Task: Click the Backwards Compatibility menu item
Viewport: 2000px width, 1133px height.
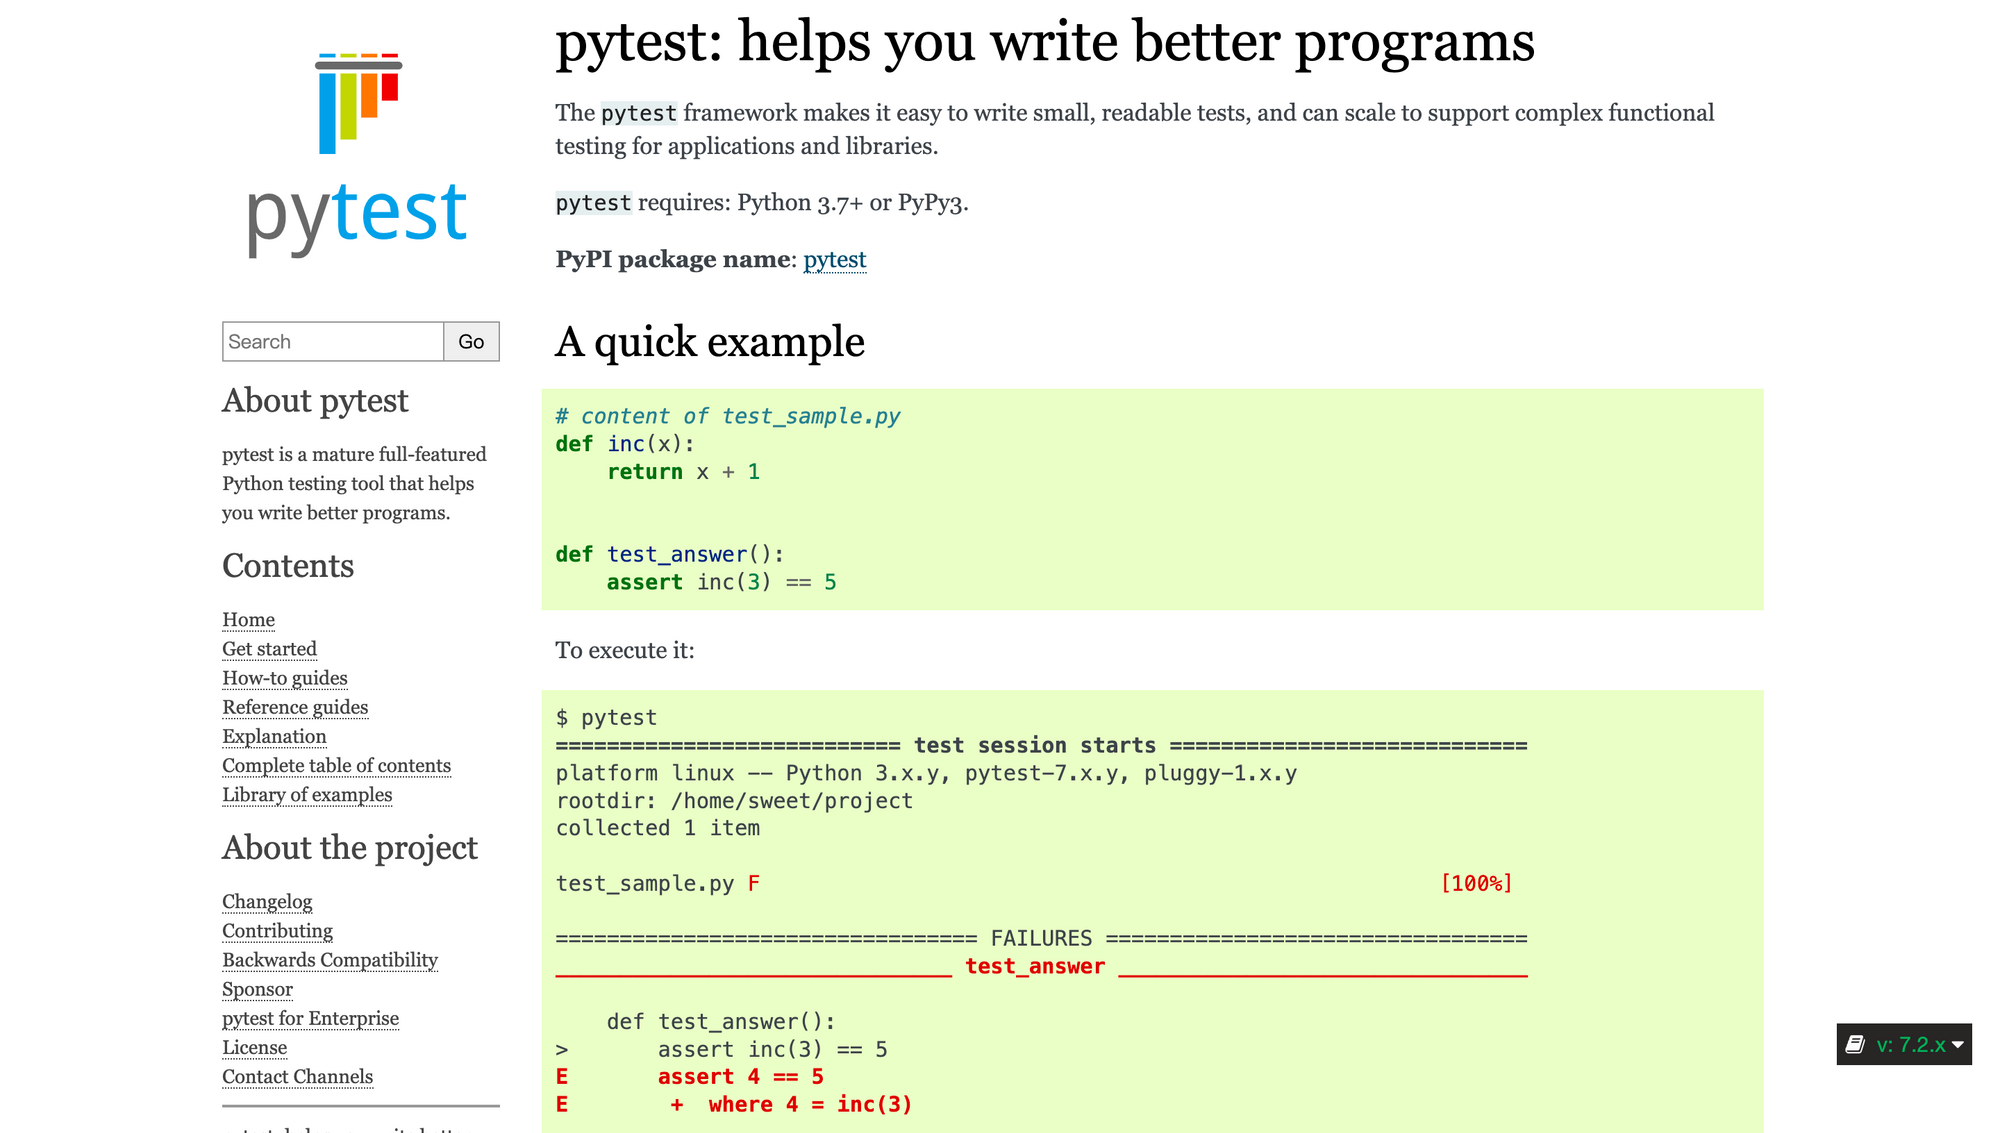Action: point(330,959)
